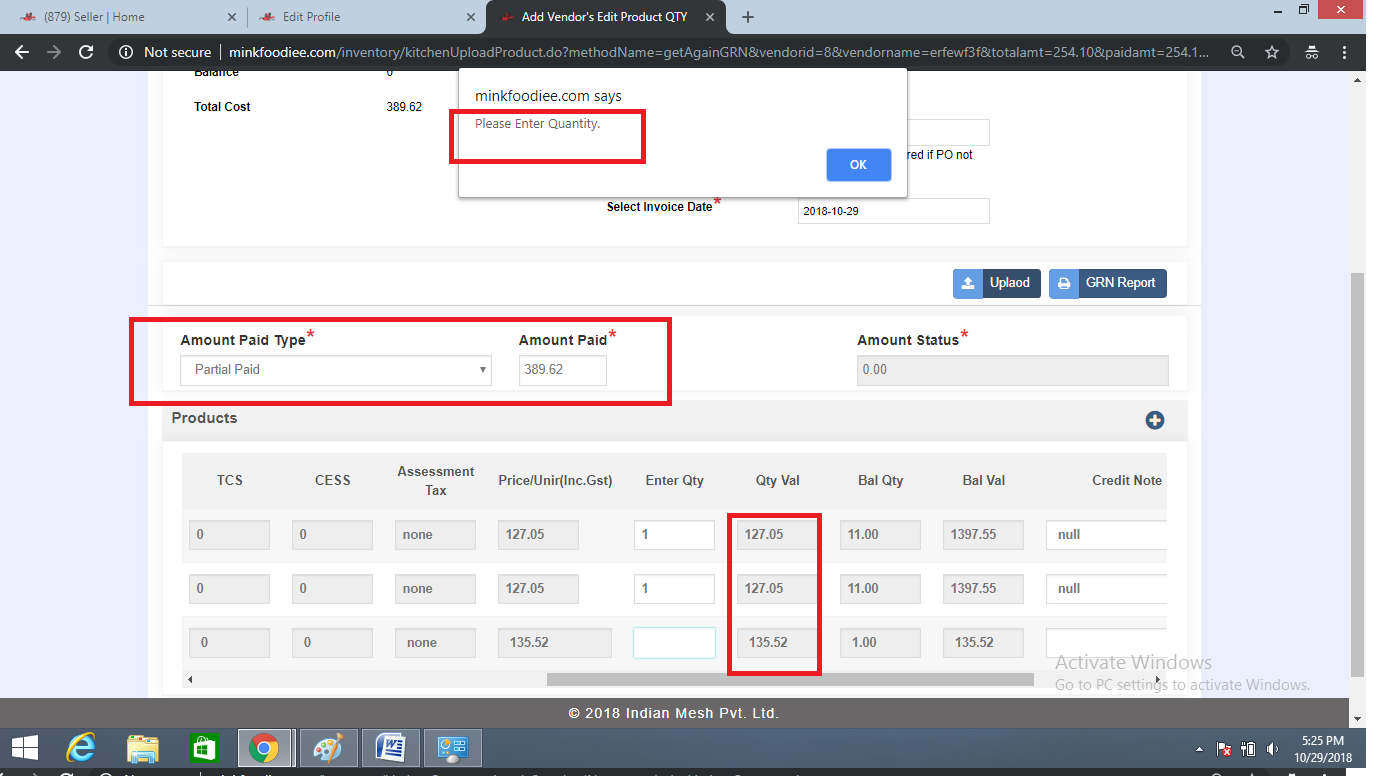The height and width of the screenshot is (776, 1392).
Task: Click the Select Invoice Date field
Action: 893,211
